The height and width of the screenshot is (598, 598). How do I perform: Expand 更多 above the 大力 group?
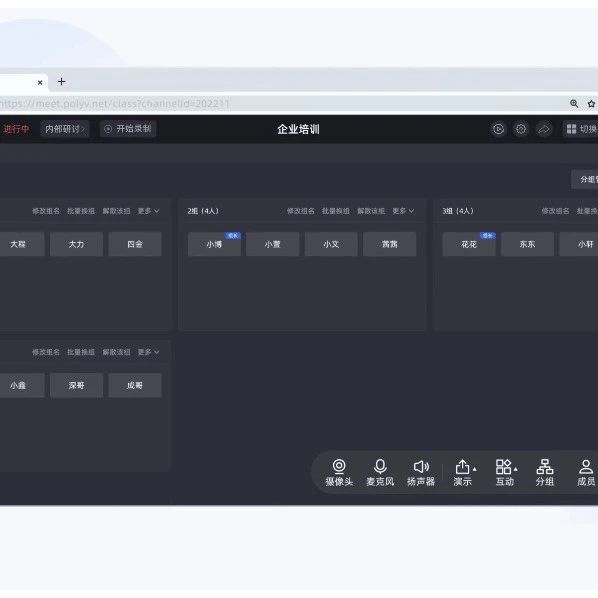pyautogui.click(x=148, y=211)
